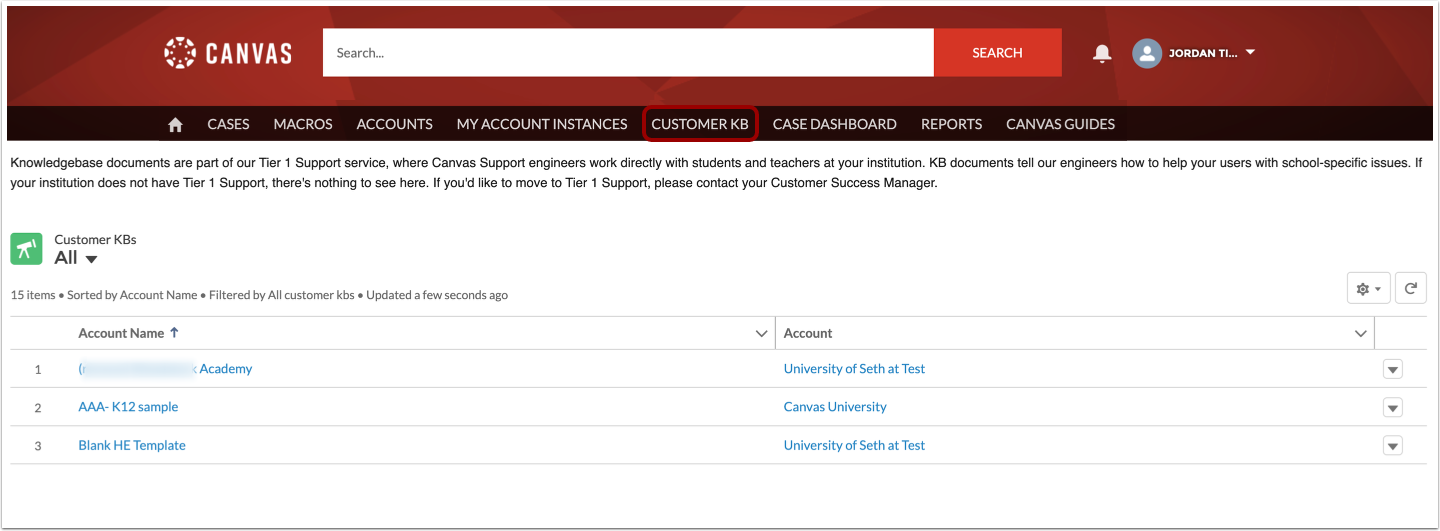
Task: Open AAA- K12 sample link
Action: coord(128,407)
